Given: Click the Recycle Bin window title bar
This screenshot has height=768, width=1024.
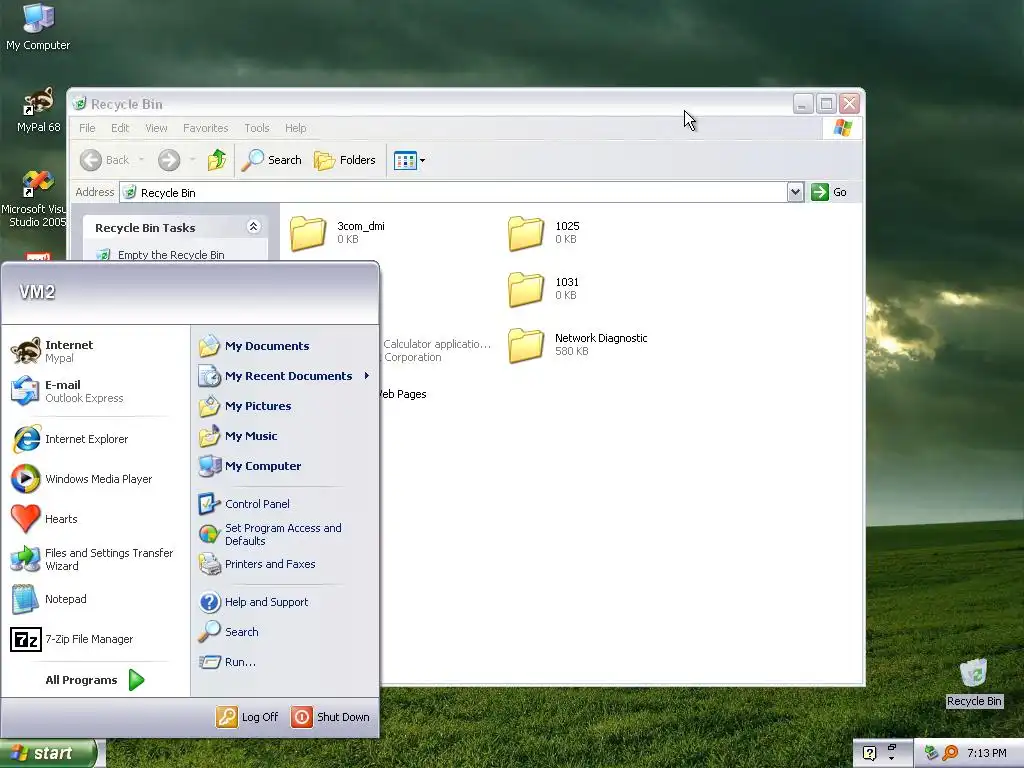Looking at the screenshot, I should pyautogui.click(x=431, y=104).
